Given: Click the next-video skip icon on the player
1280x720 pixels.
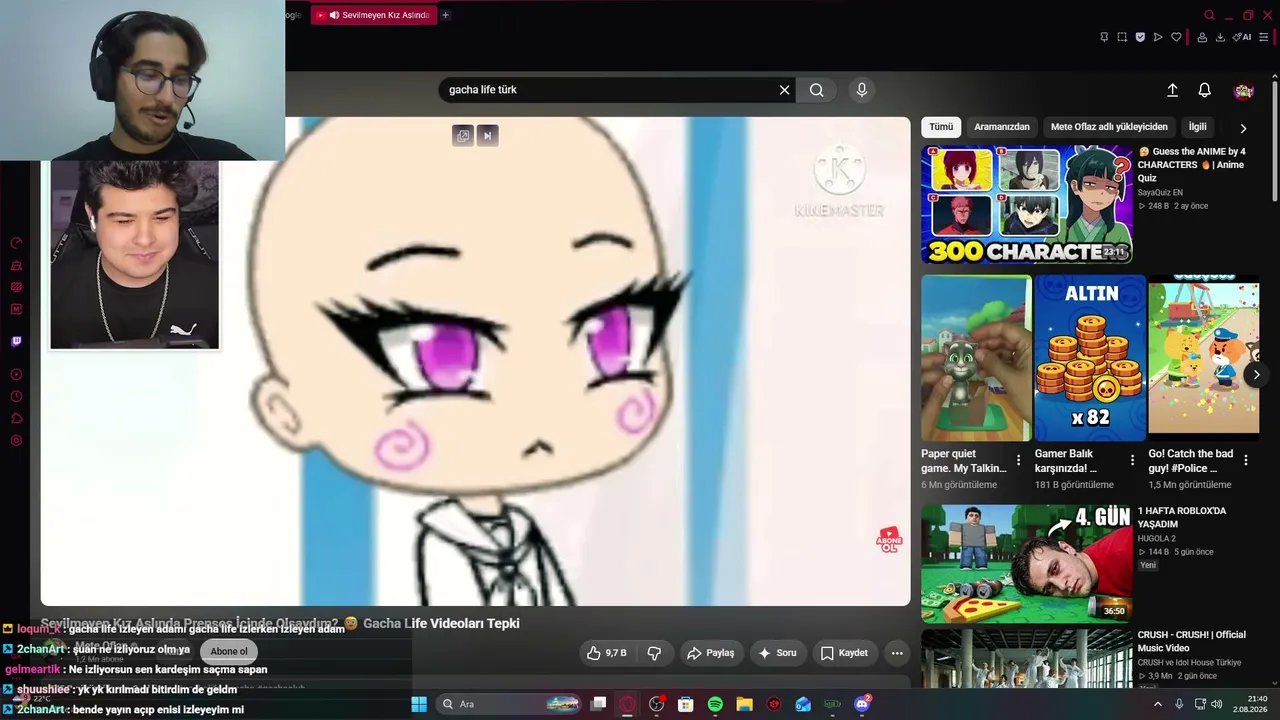Looking at the screenshot, I should point(488,136).
